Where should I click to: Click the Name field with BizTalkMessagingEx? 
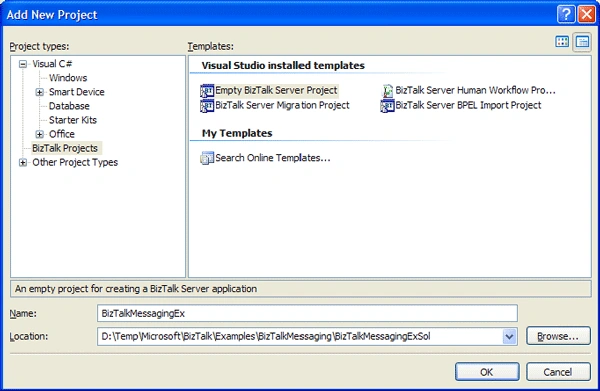pyautogui.click(x=307, y=313)
